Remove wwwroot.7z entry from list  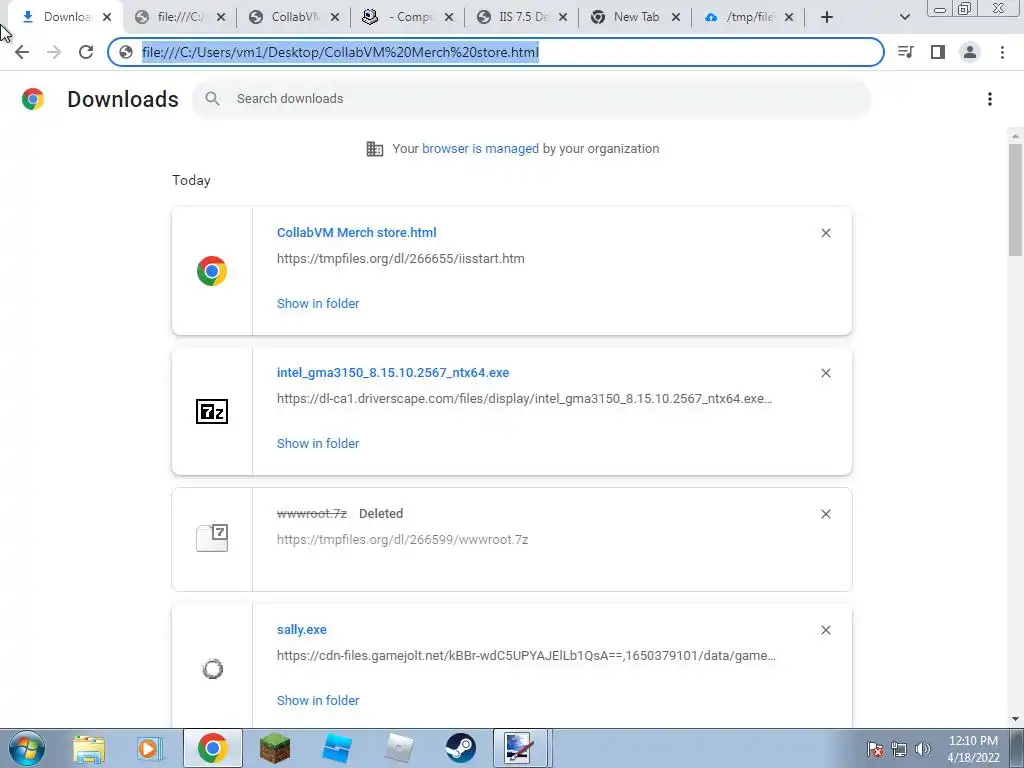(825, 514)
